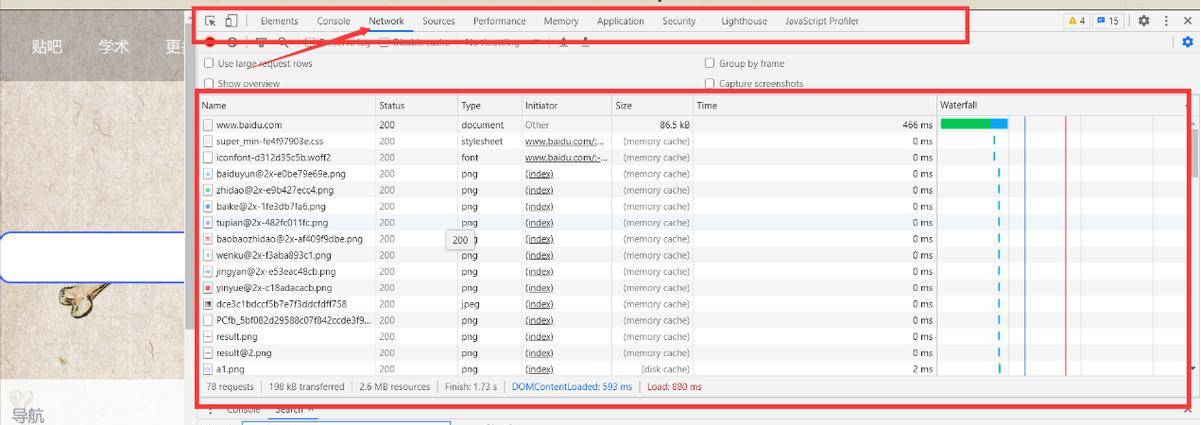Enable Group by frame checkbox

(710, 63)
